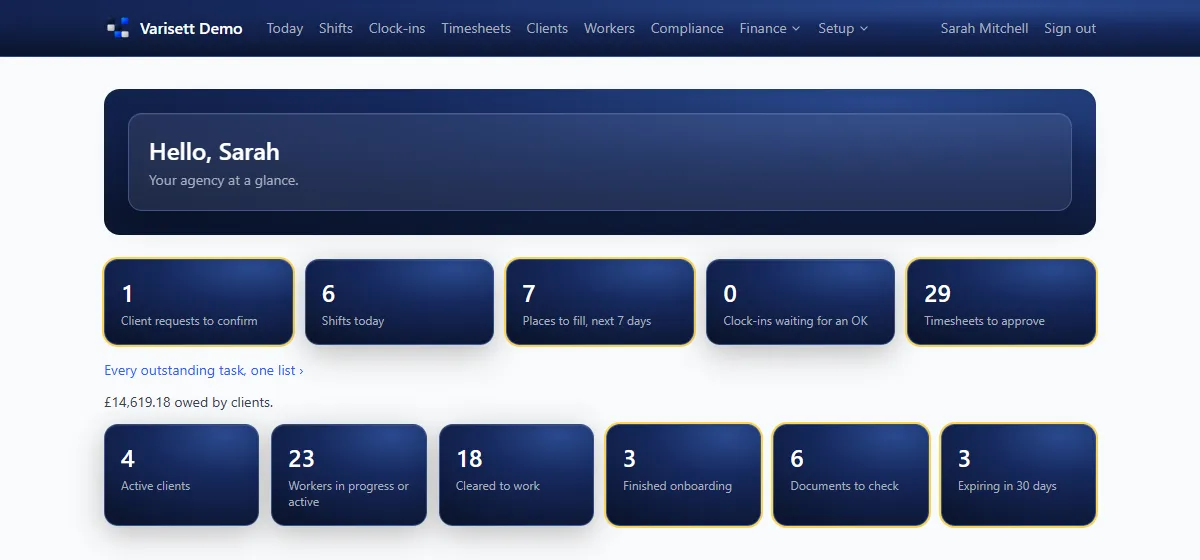1200x560 pixels.
Task: Go to the Today page
Action: click(285, 28)
